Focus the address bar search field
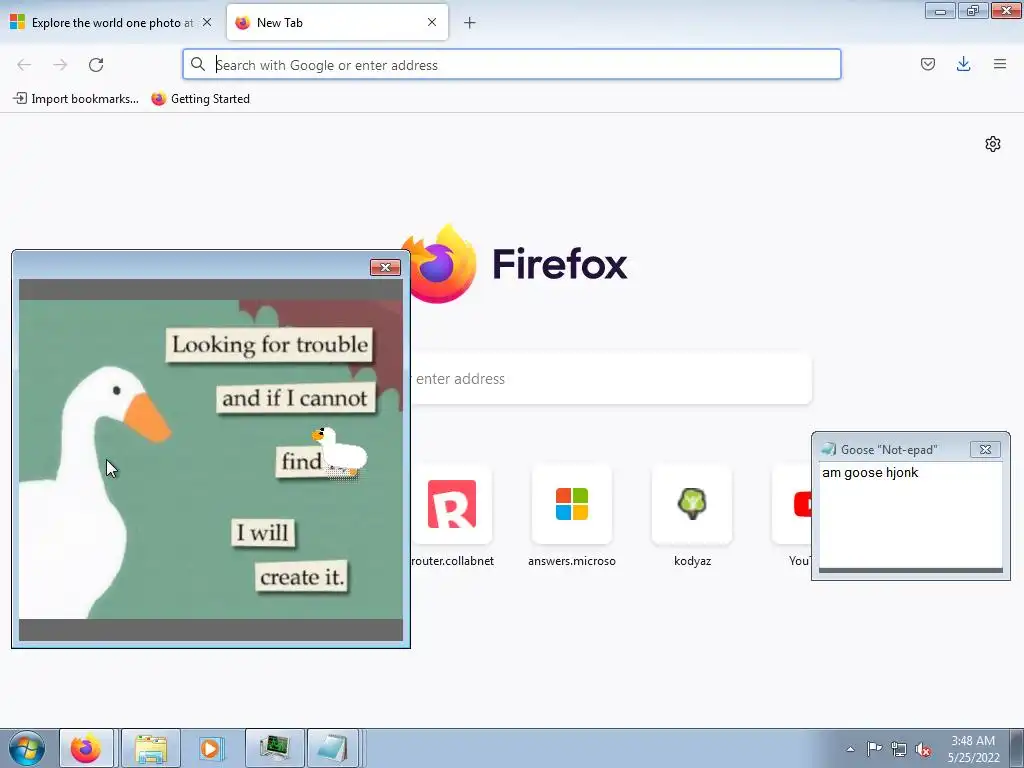Screen dimensions: 1024x768 [511, 65]
